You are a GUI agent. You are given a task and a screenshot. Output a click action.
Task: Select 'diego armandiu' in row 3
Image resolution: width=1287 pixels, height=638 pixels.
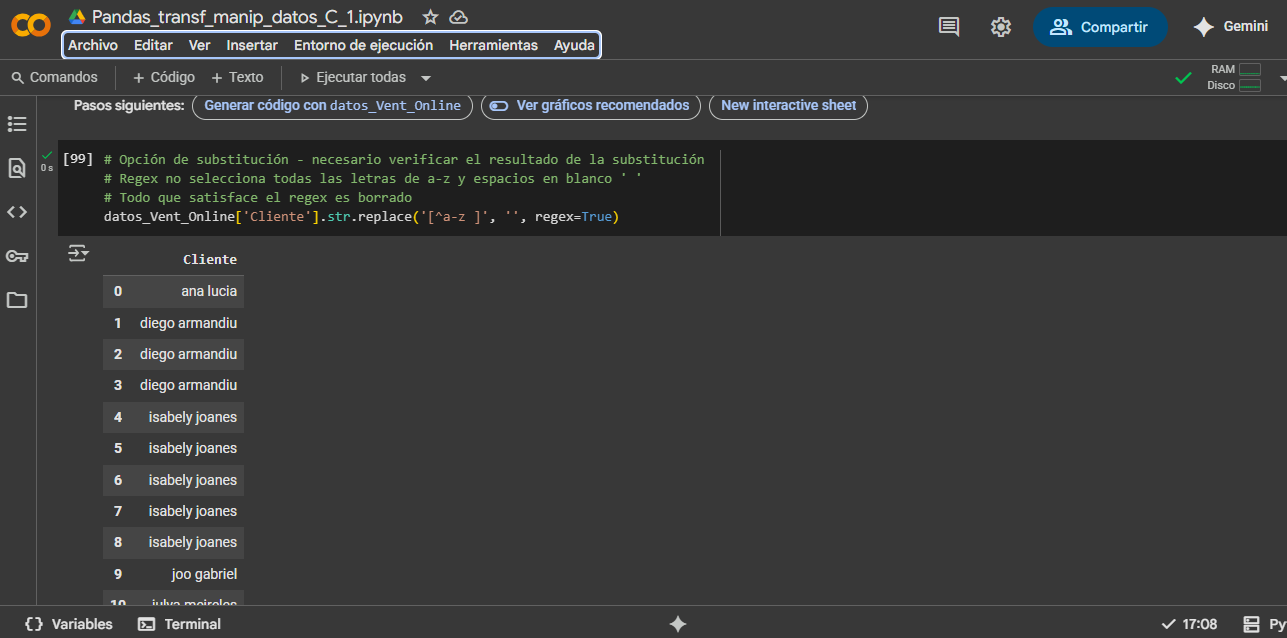pos(188,385)
